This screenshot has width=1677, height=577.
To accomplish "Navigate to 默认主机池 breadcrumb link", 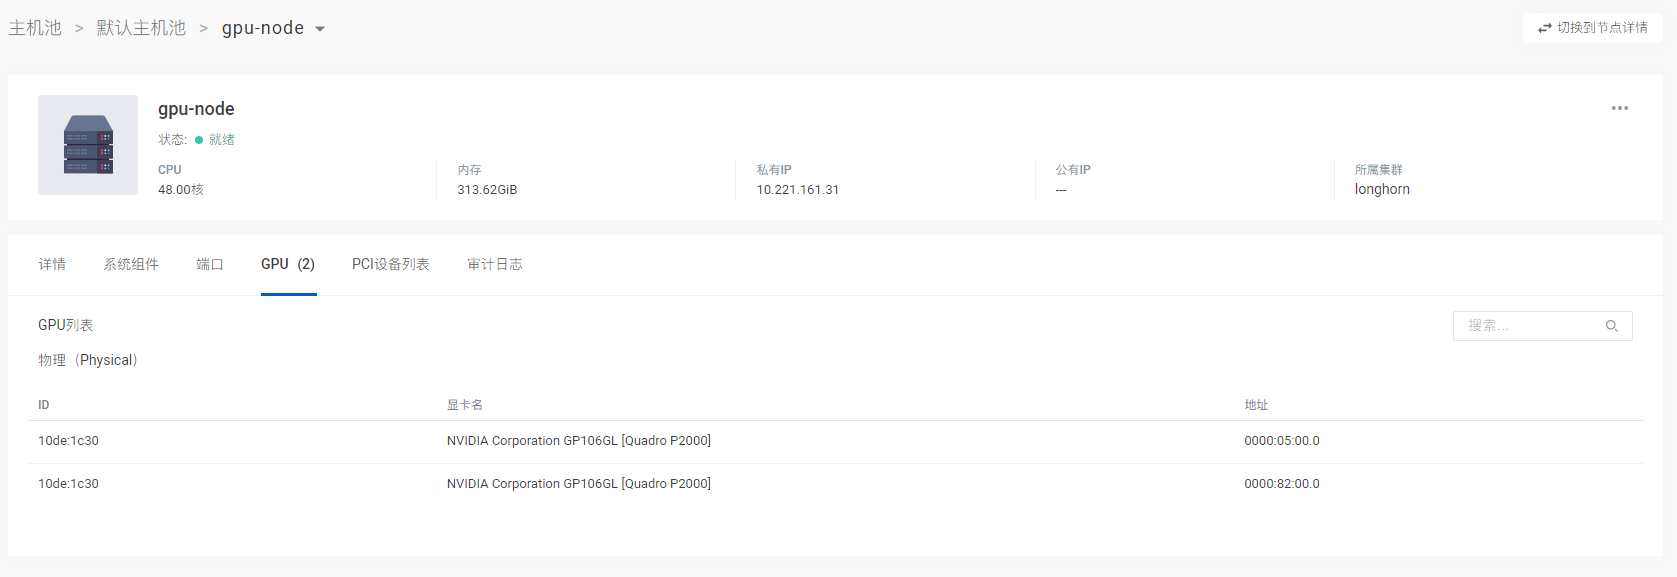I will click(141, 28).
